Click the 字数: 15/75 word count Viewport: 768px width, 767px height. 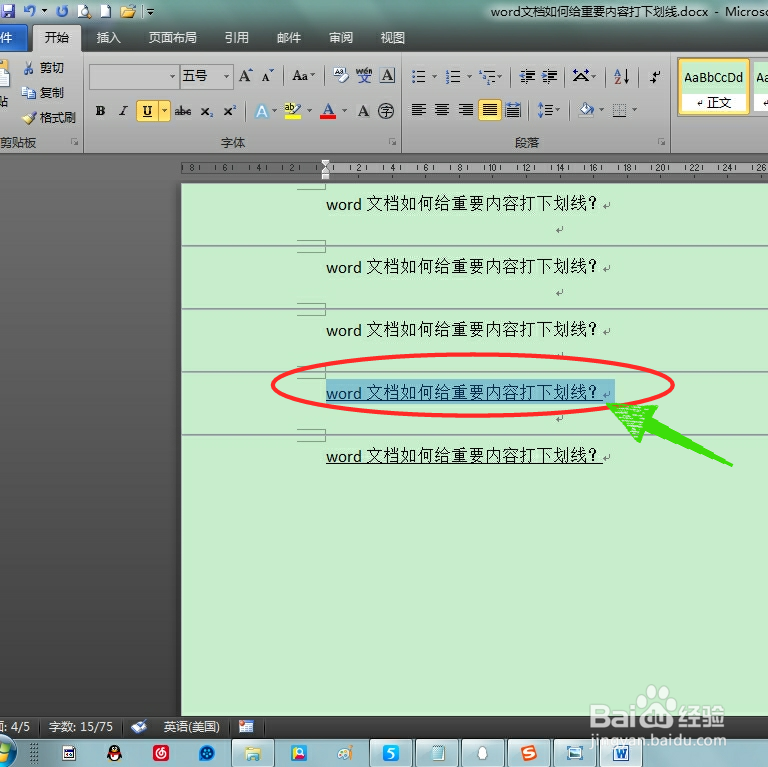tap(81, 726)
